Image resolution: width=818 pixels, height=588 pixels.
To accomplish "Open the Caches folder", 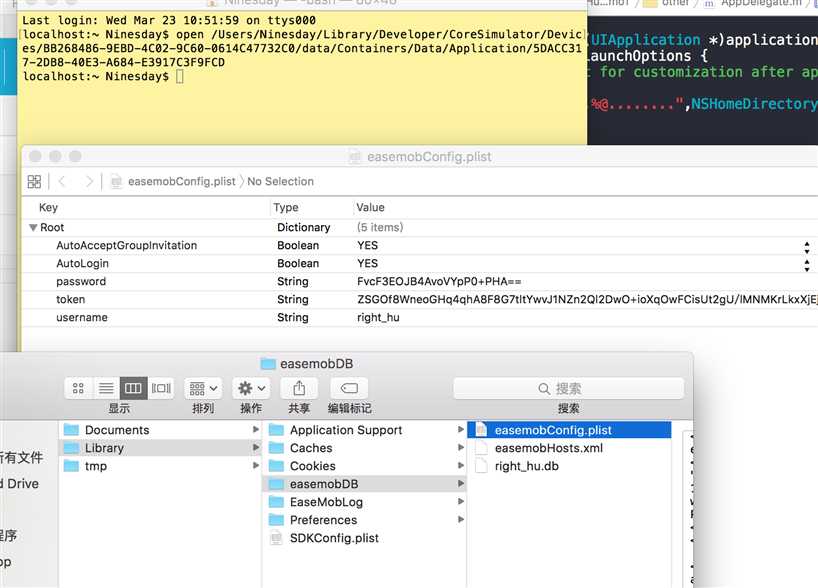I will coord(365,448).
